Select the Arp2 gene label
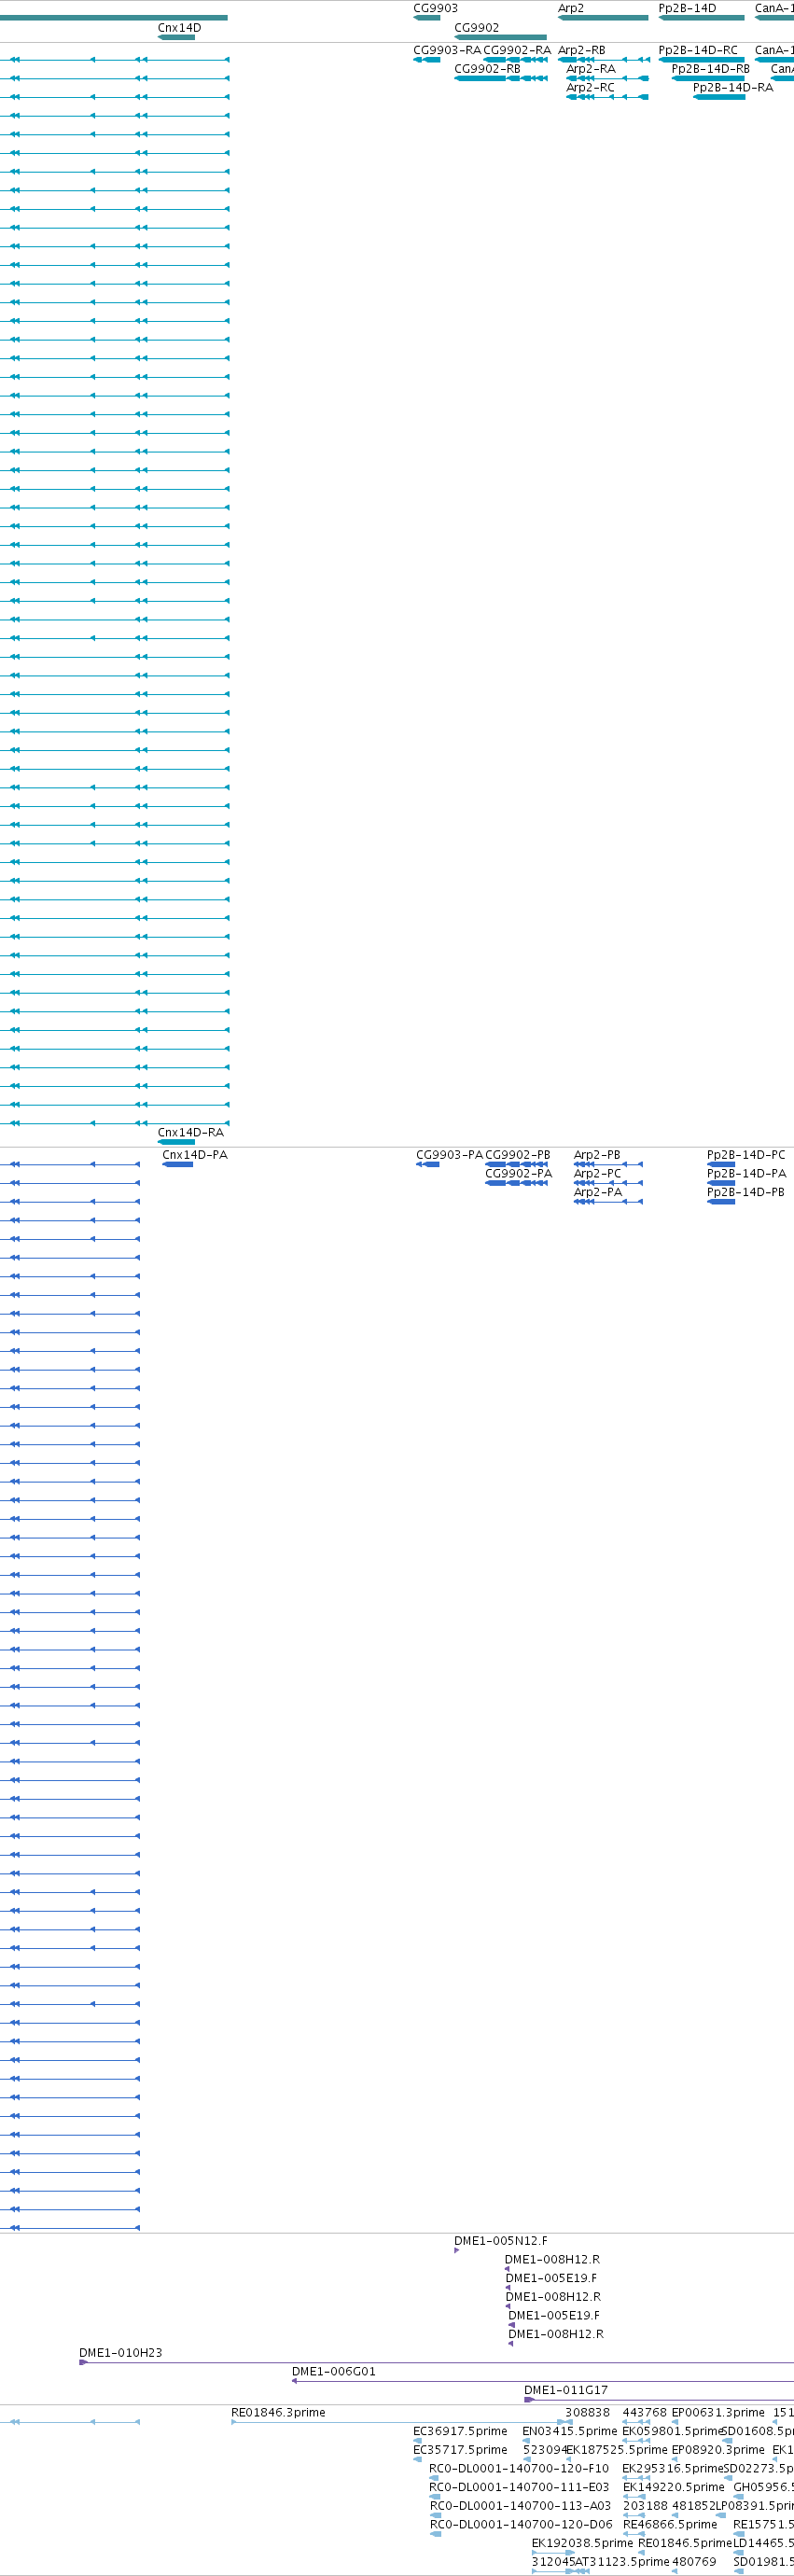The image size is (794, 2576). [571, 8]
